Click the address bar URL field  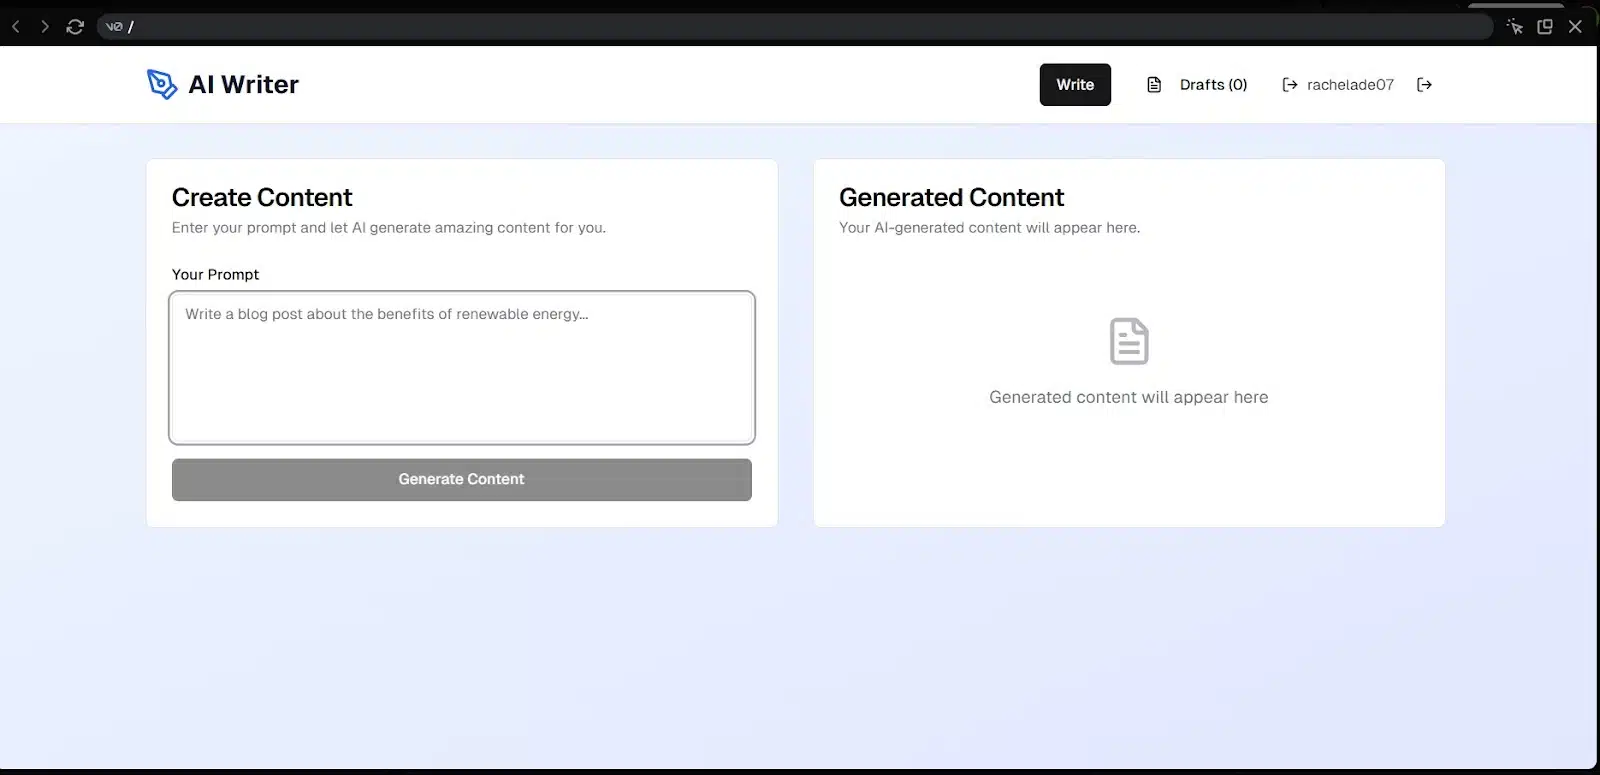tap(795, 27)
